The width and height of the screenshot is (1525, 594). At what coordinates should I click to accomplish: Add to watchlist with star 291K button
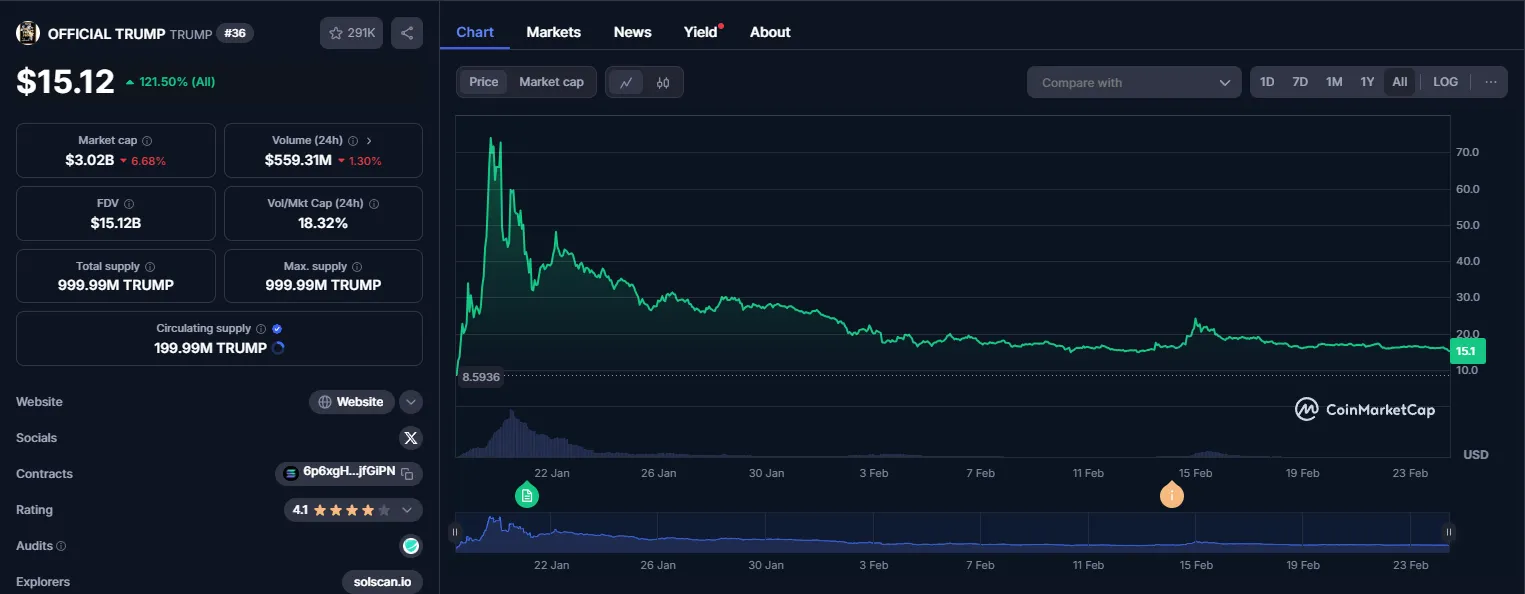pos(351,33)
